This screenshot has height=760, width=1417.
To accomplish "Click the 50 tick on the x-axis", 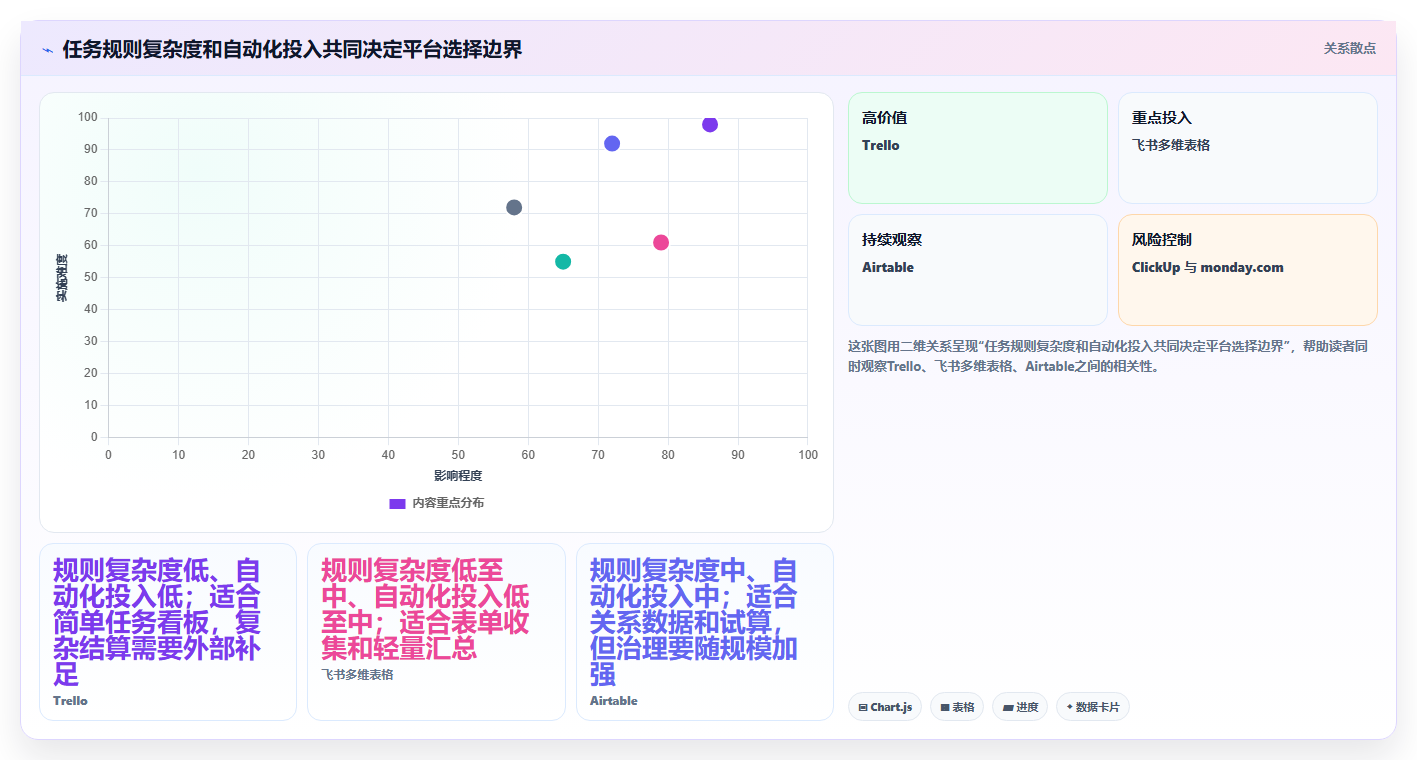I will (458, 455).
